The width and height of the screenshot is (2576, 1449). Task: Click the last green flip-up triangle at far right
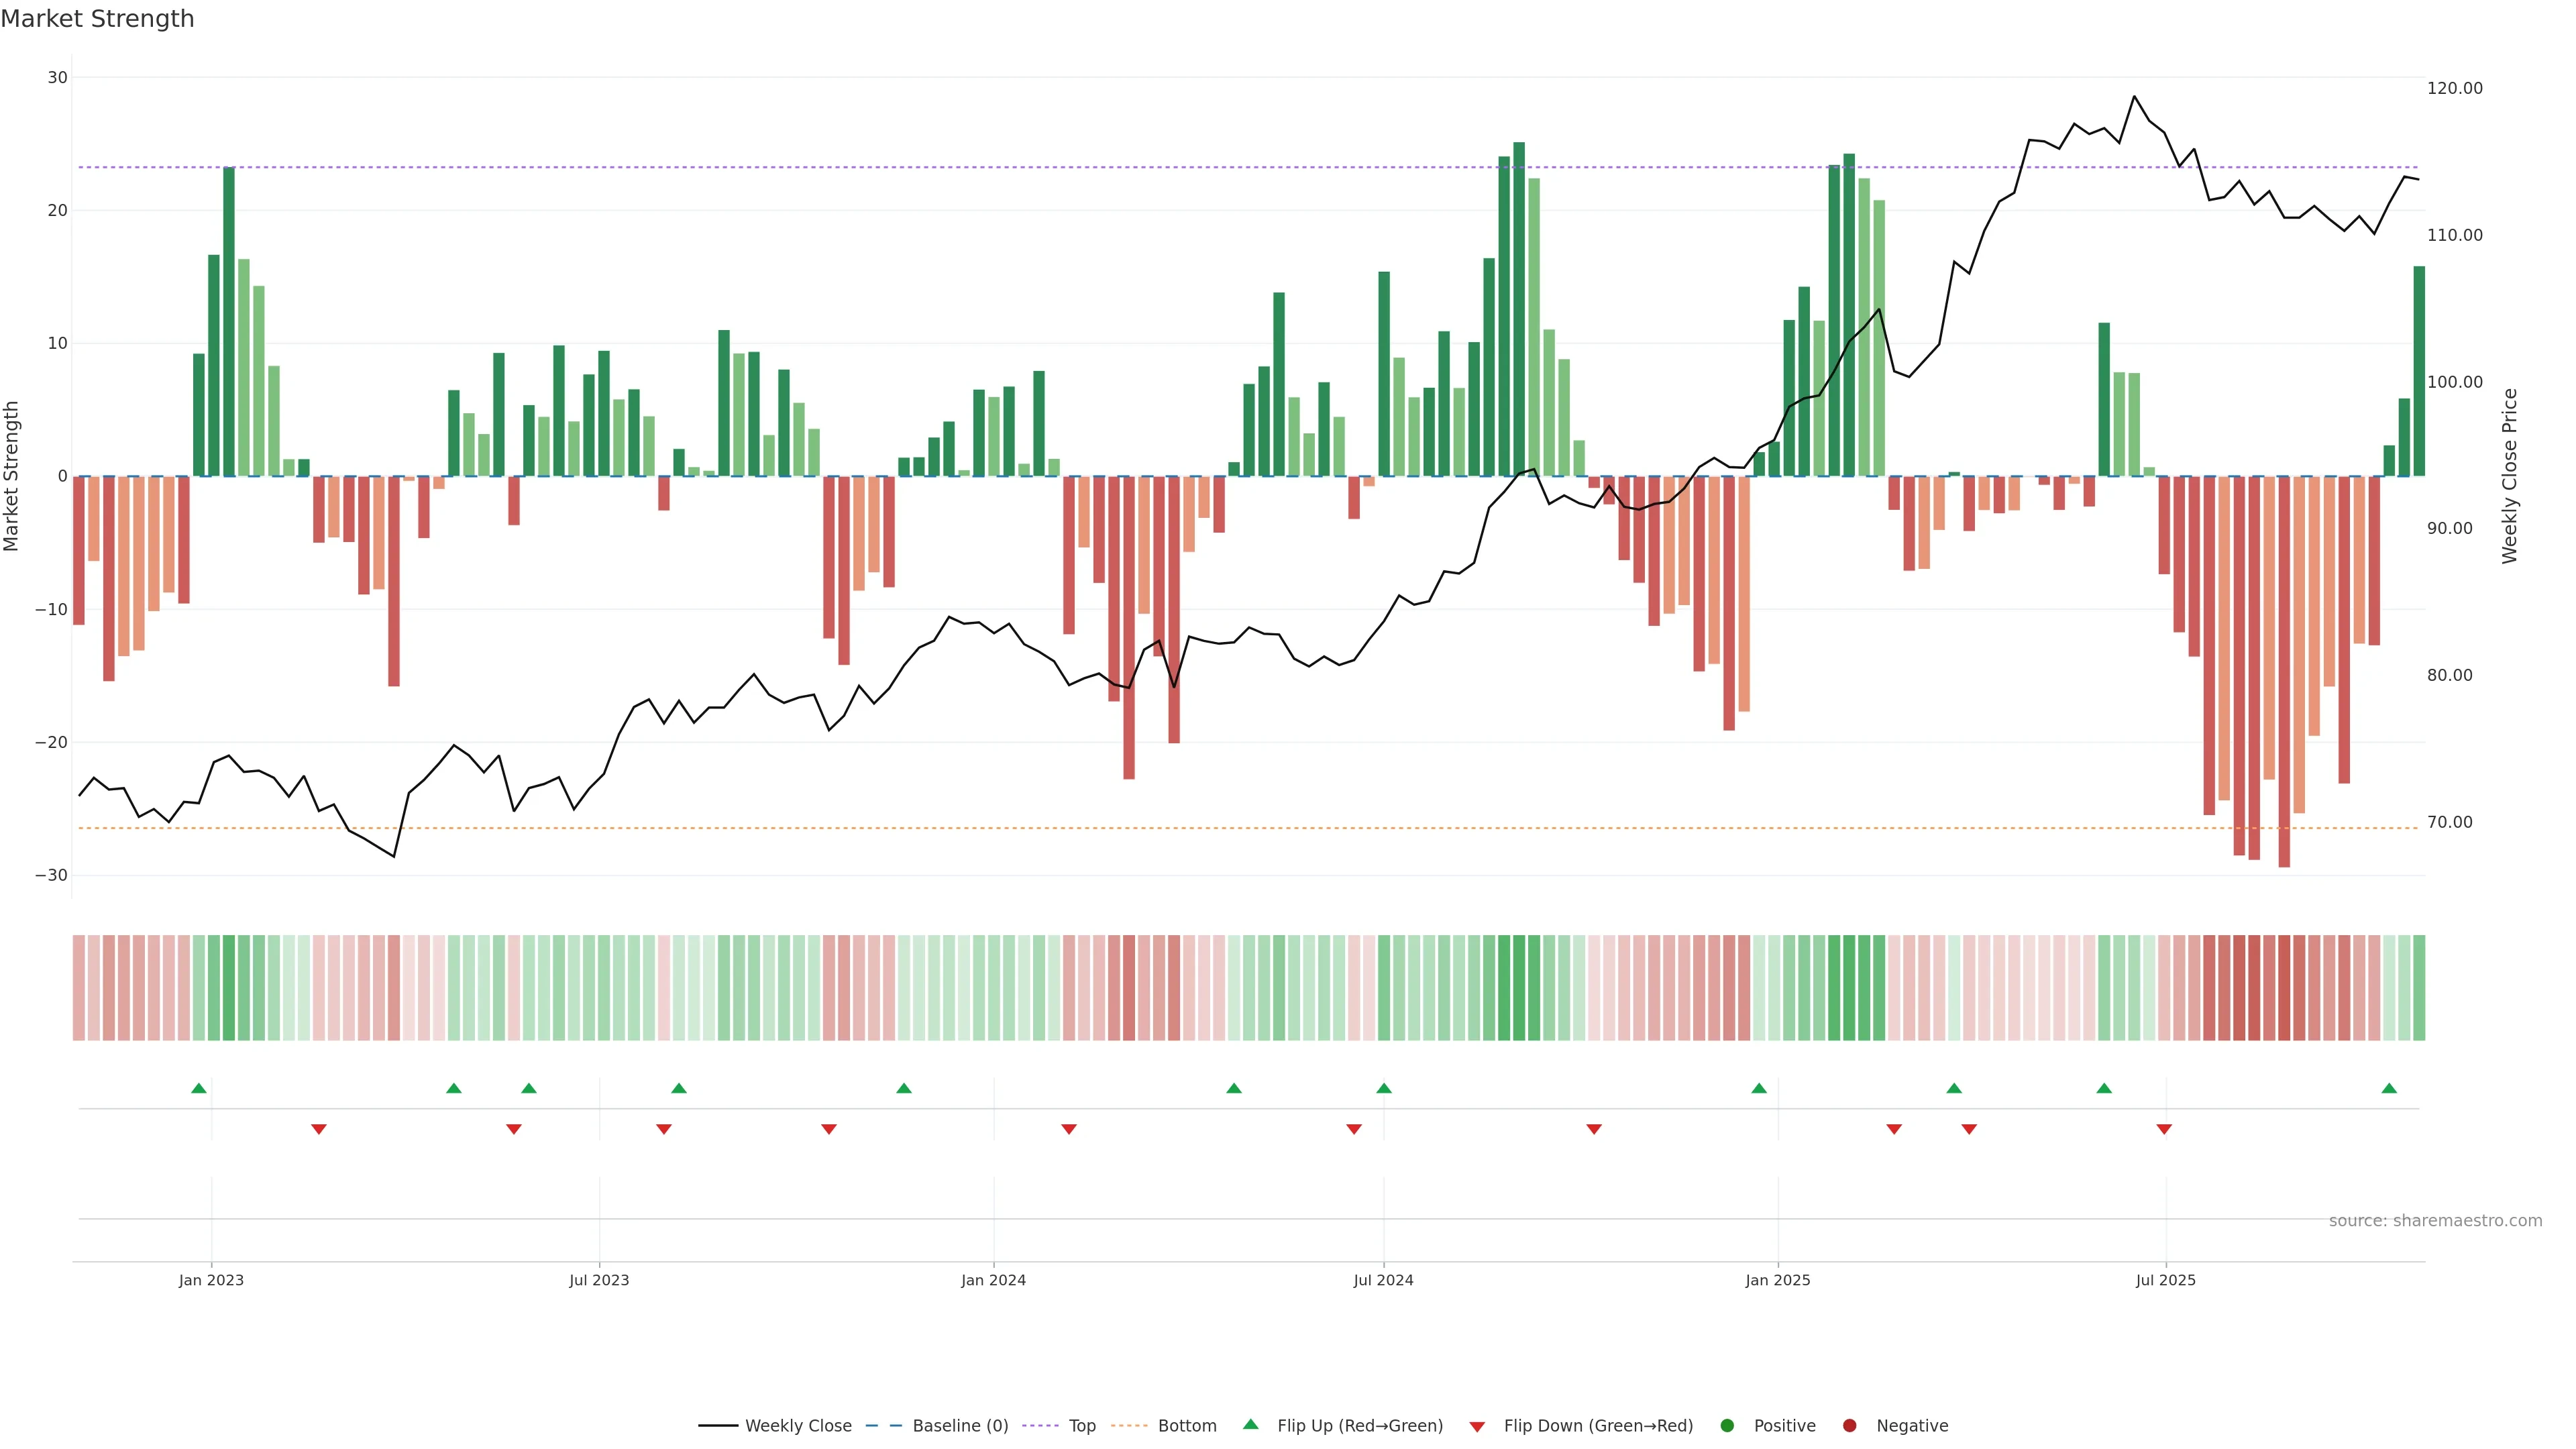(2389, 1088)
